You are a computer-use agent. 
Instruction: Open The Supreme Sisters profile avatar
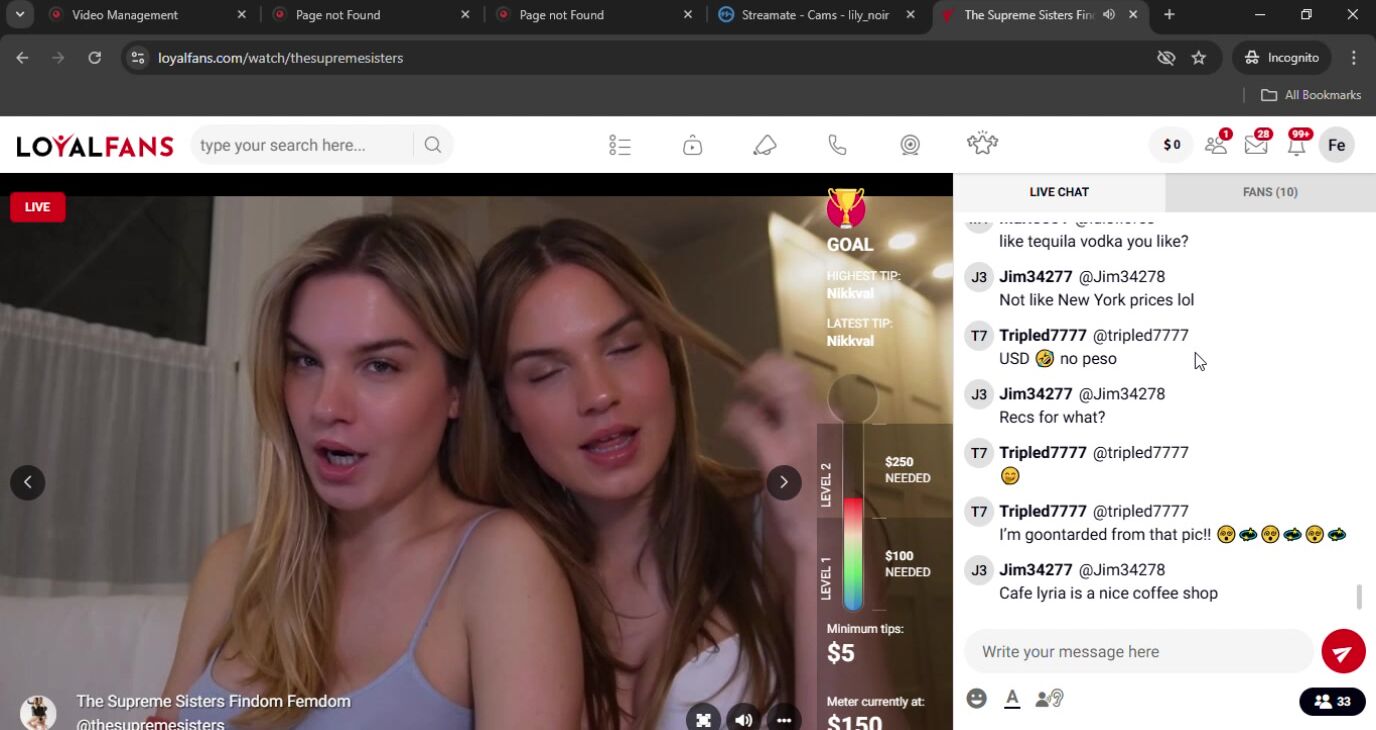tap(39, 712)
